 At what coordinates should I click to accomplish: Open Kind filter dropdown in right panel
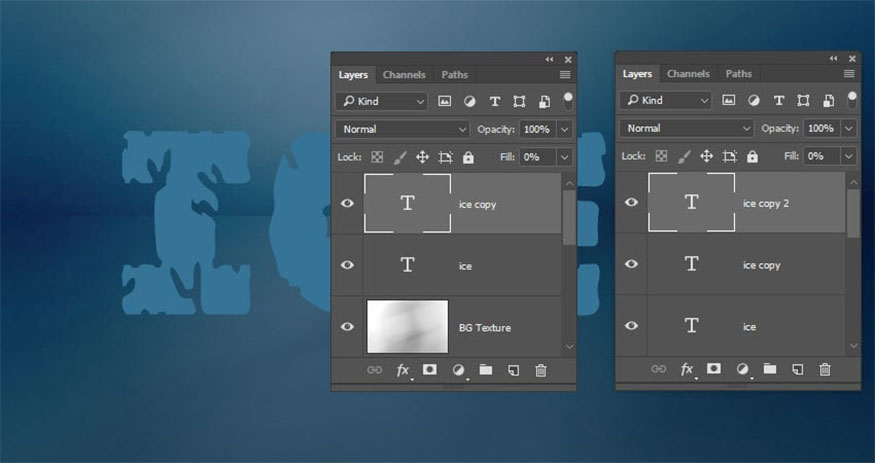666,100
